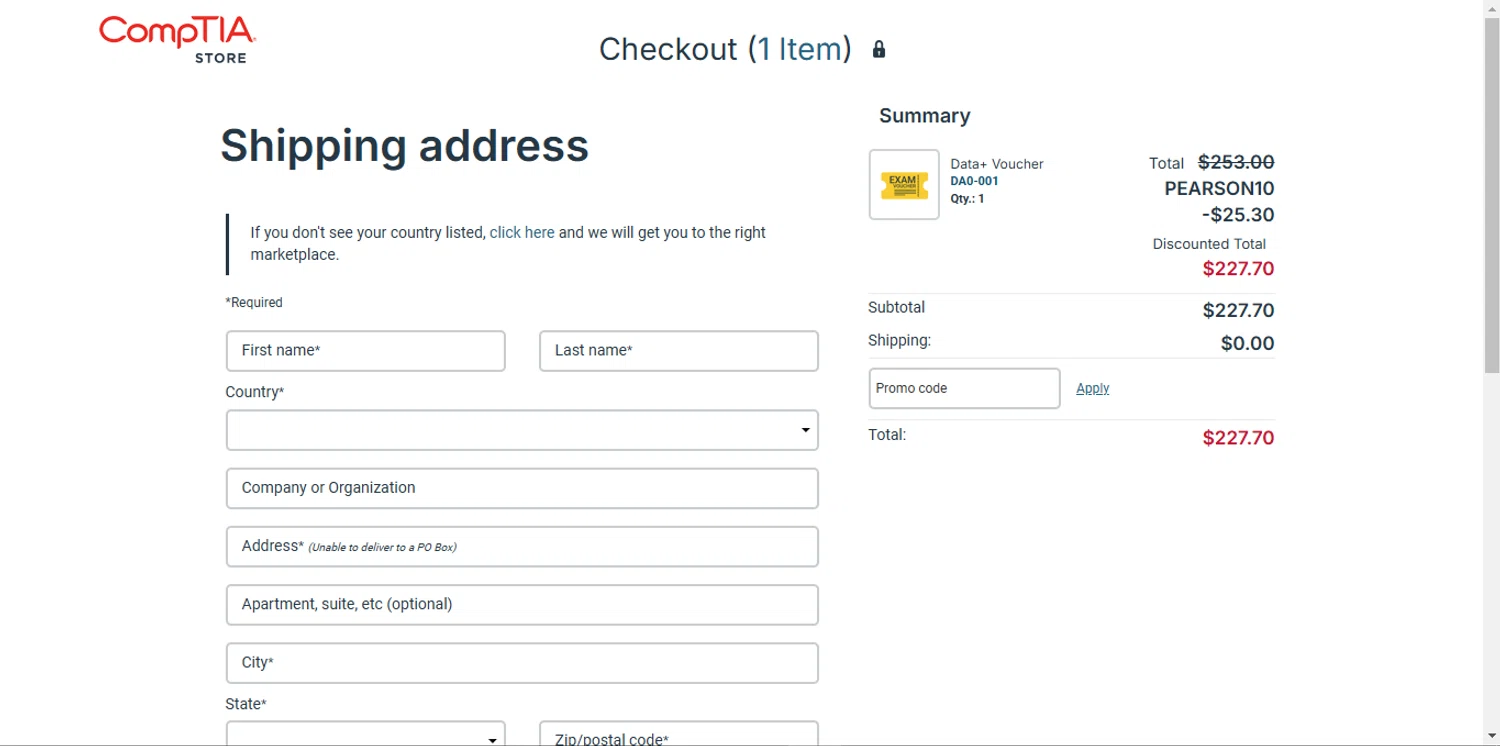The height and width of the screenshot is (746, 1500).
Task: Click the secure checkout padlock icon
Action: [x=879, y=49]
